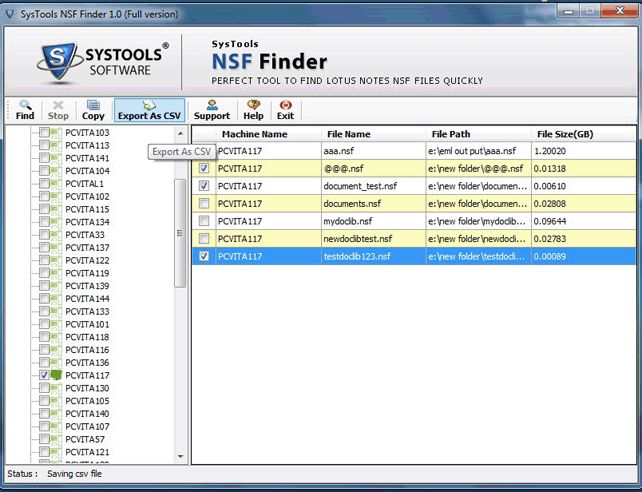Select PCVITA121 in the machine tree
Screen dimensions: 642x492
[87, 452]
